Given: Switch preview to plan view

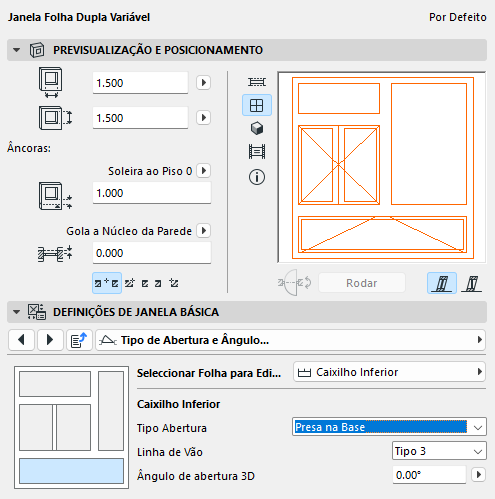Looking at the screenshot, I should (x=257, y=82).
